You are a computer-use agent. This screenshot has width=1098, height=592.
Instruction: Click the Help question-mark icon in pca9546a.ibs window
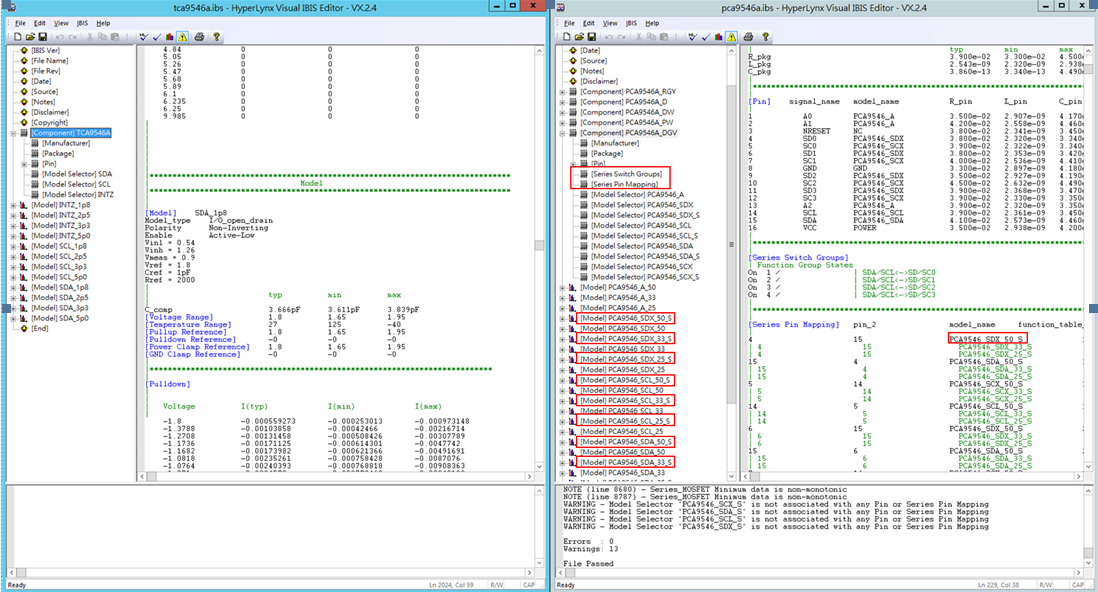tap(765, 37)
